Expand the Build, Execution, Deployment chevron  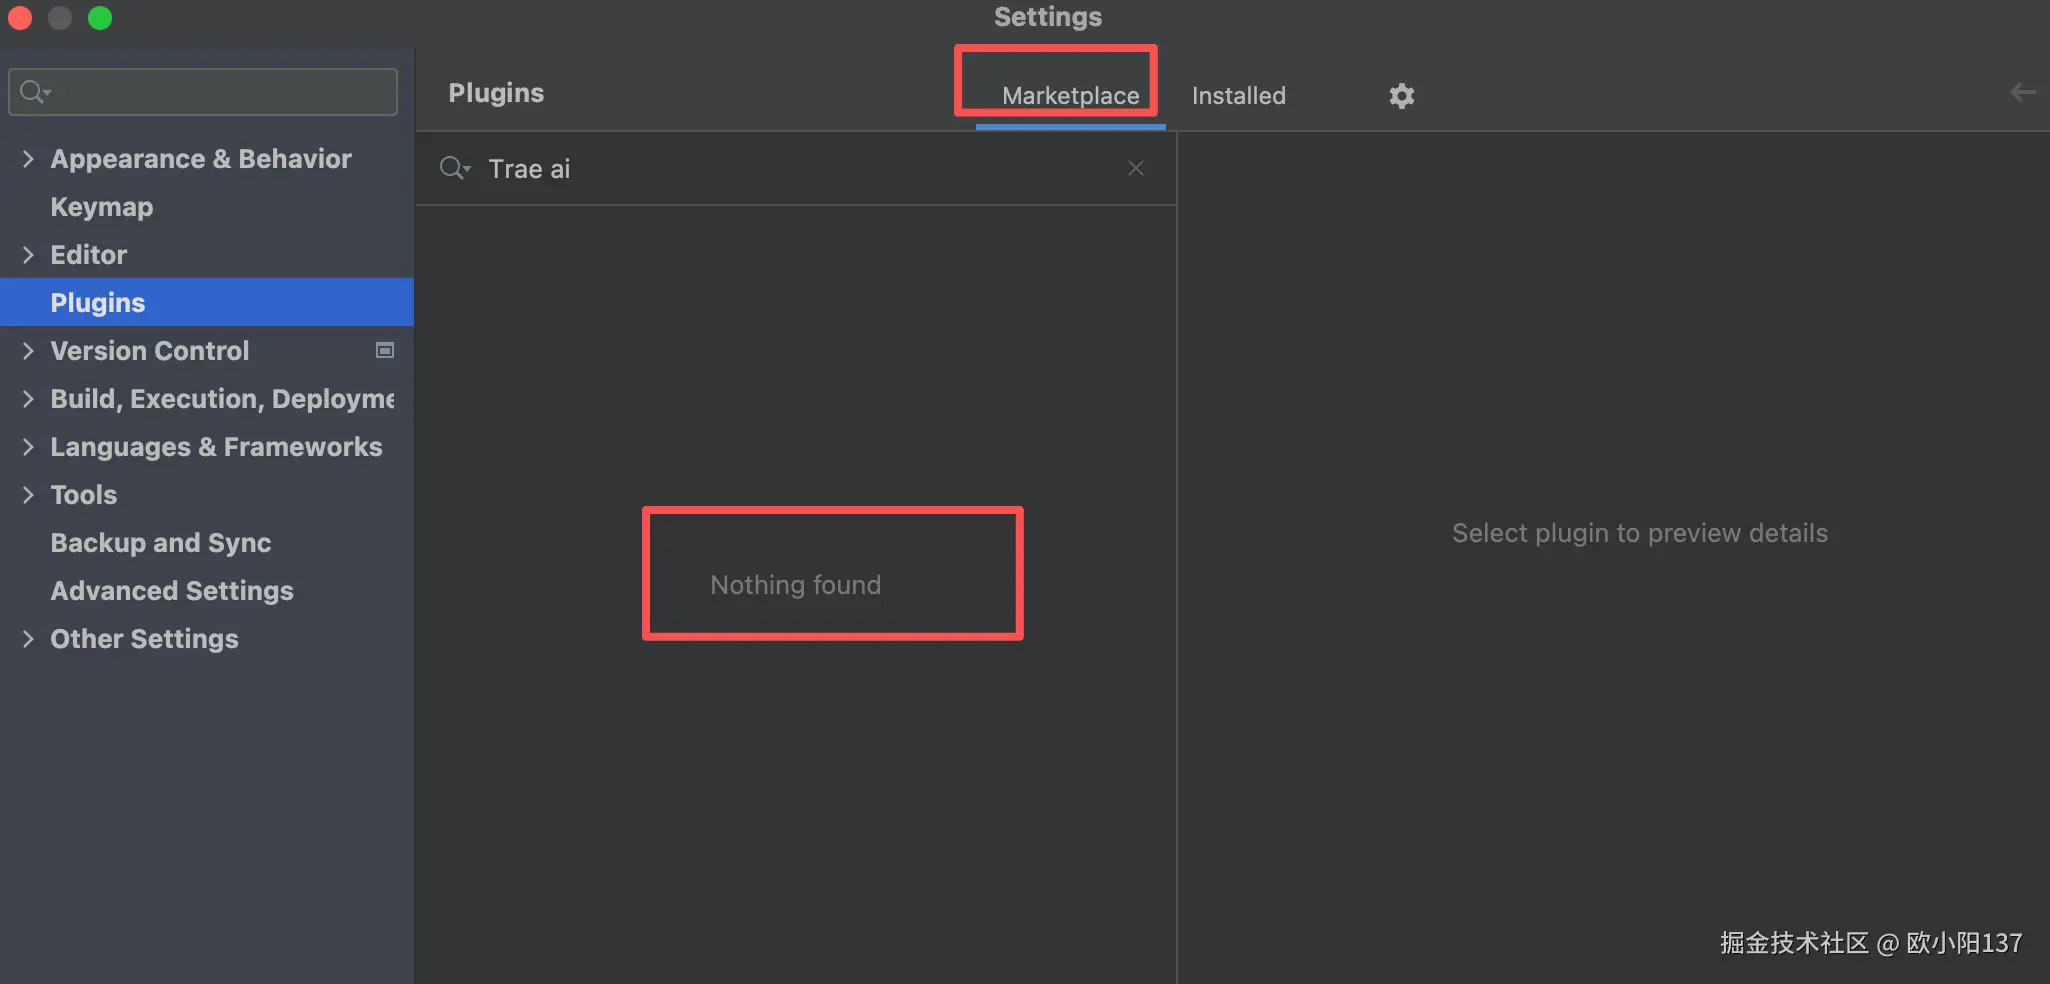tap(28, 399)
